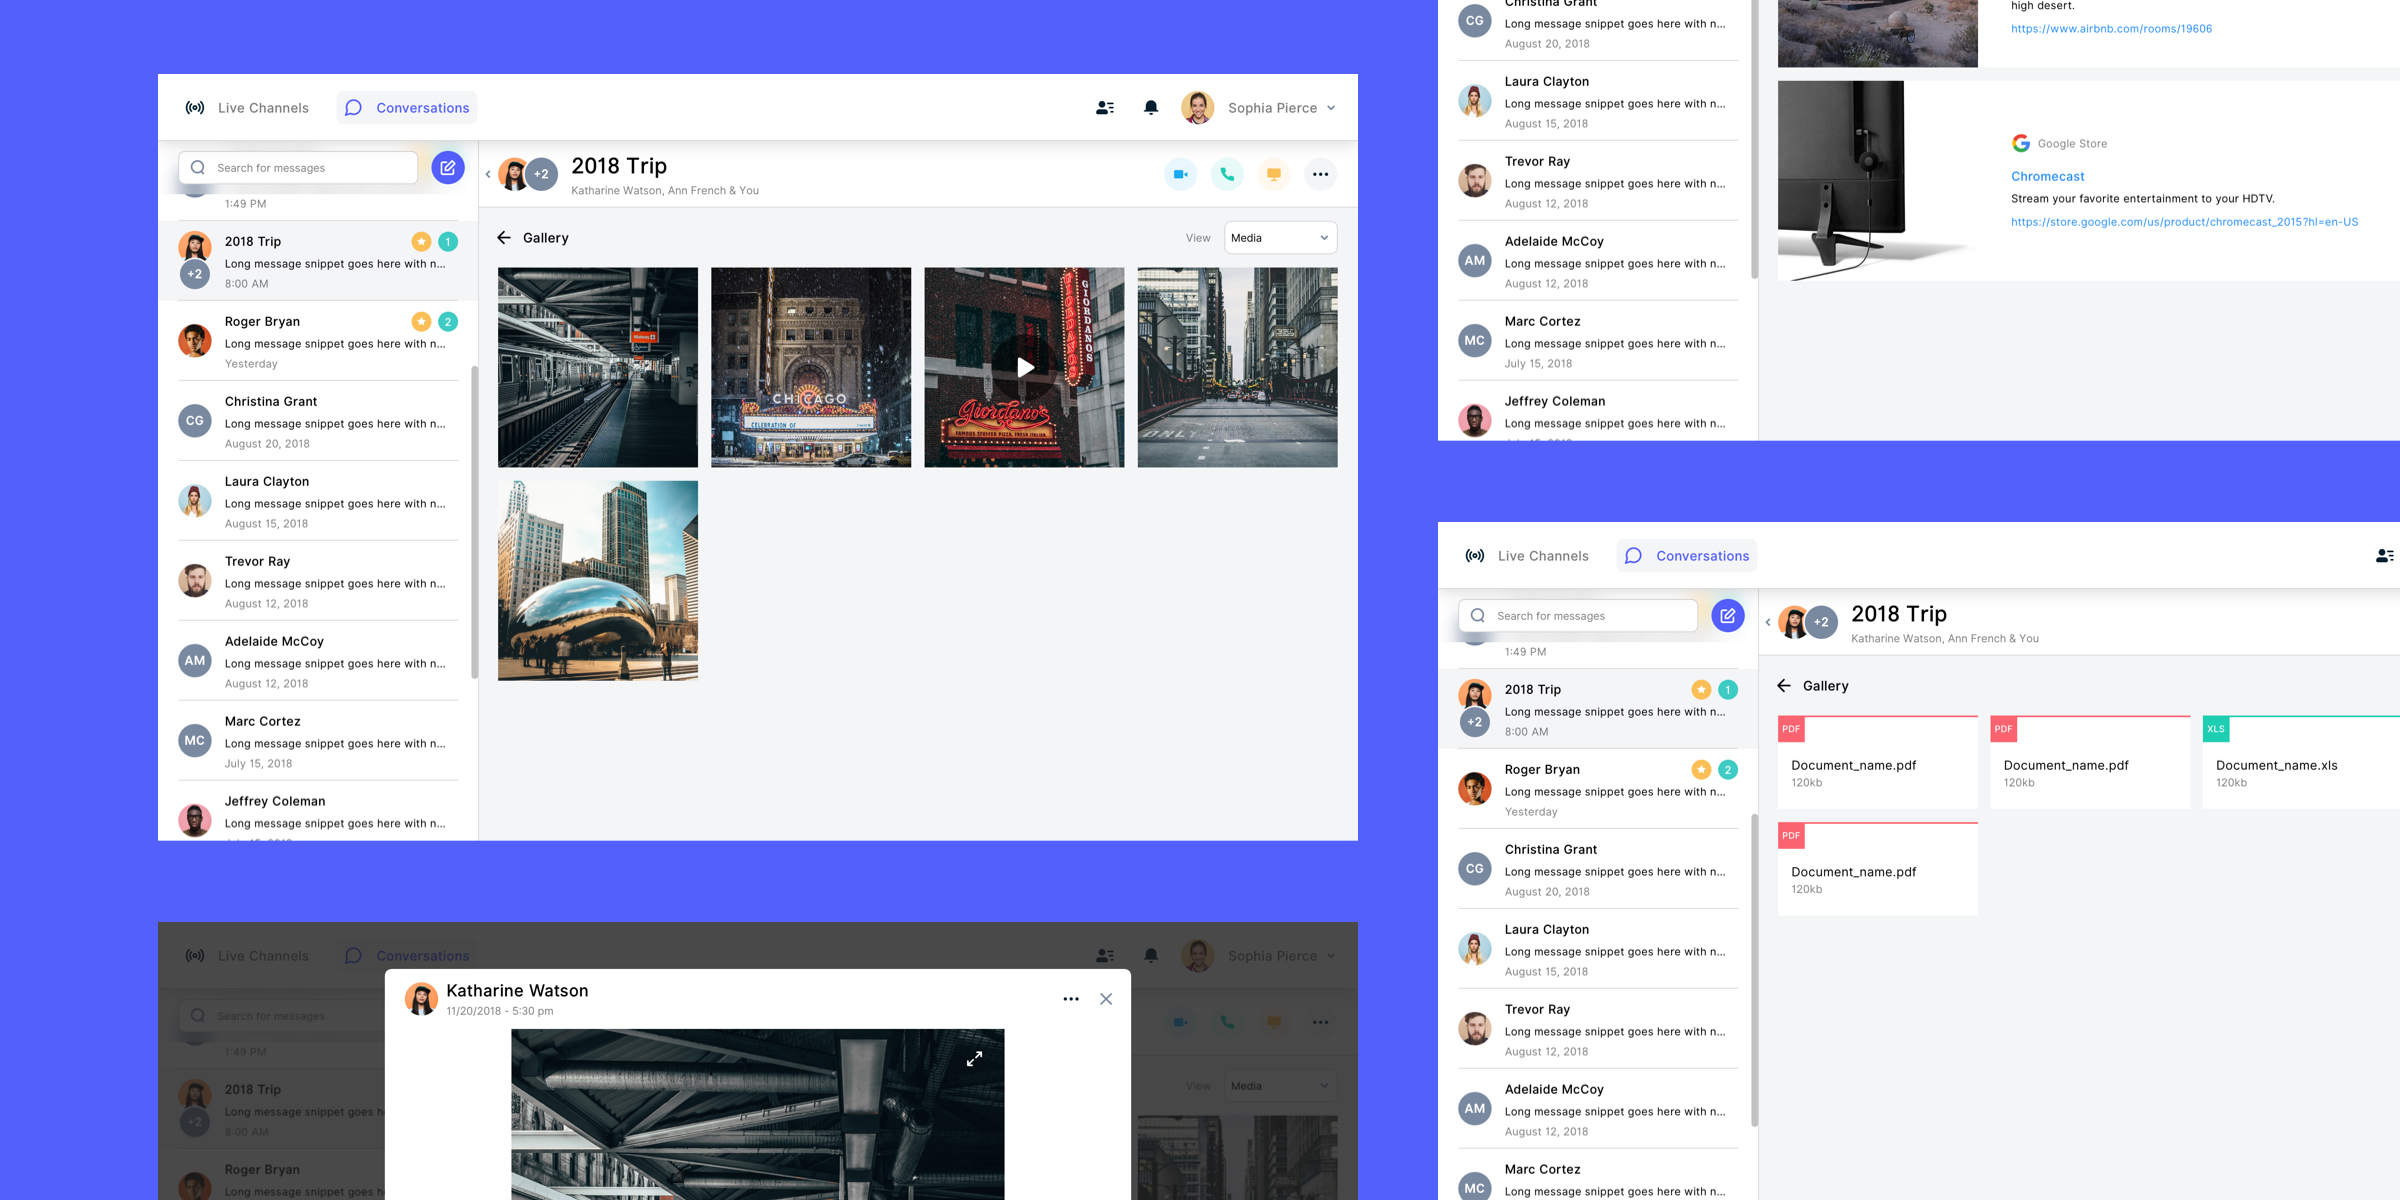This screenshot has height=1200, width=2400.
Task: Switch to Live Channels tab in top-left window
Action: pos(247,108)
